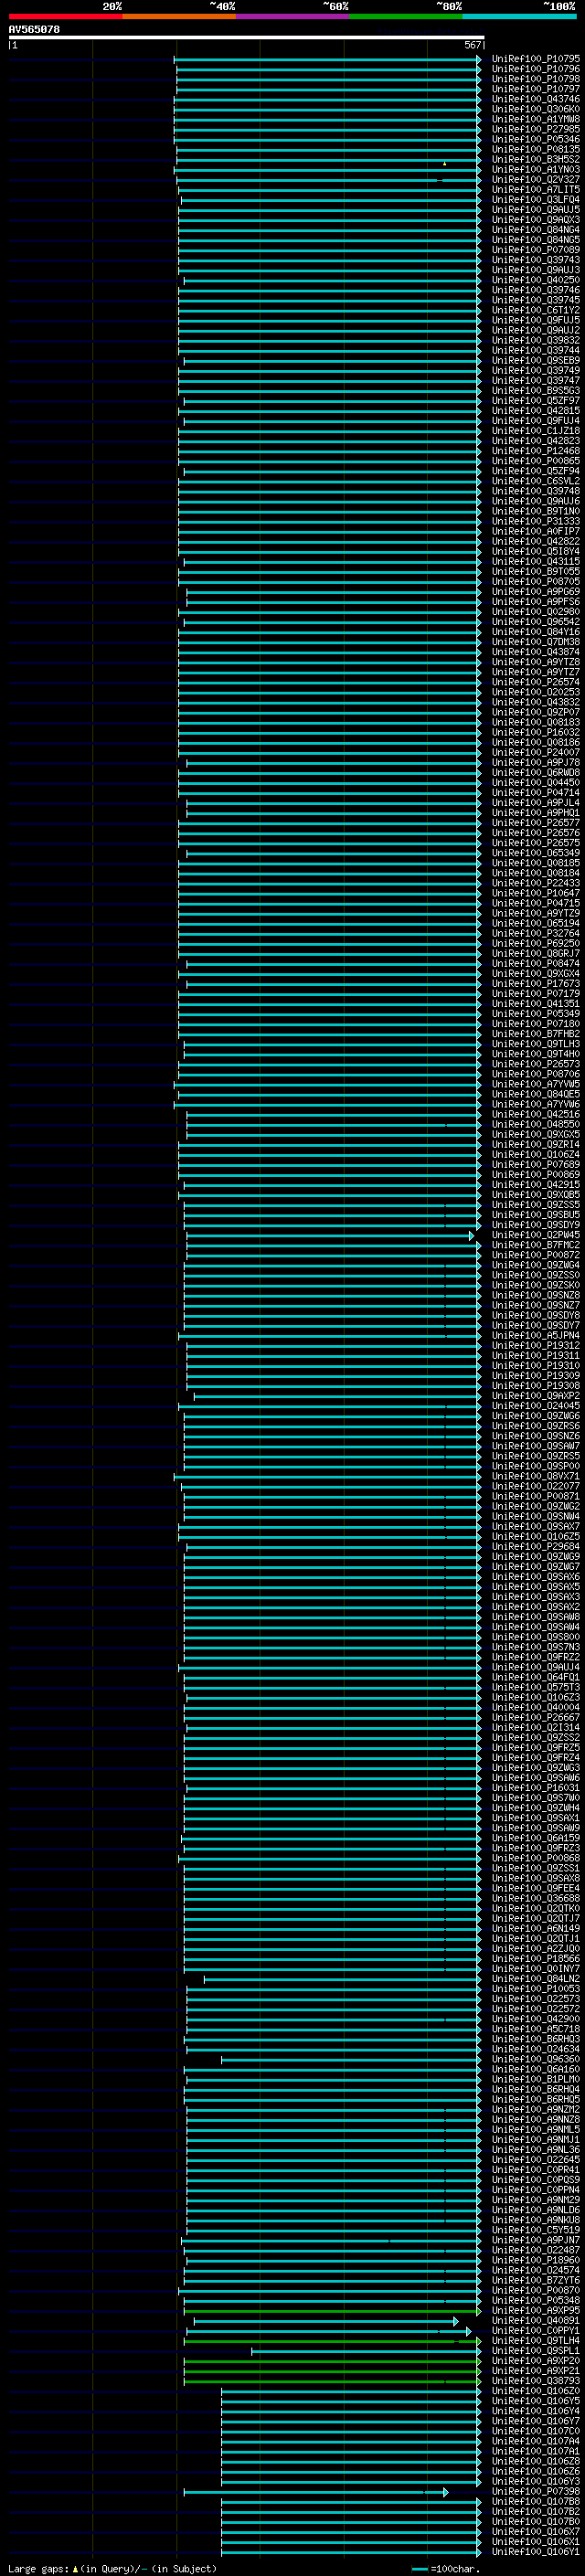Select the UniRef100_P00869 label
The height and width of the screenshot is (2576, 585).
click(x=535, y=1174)
